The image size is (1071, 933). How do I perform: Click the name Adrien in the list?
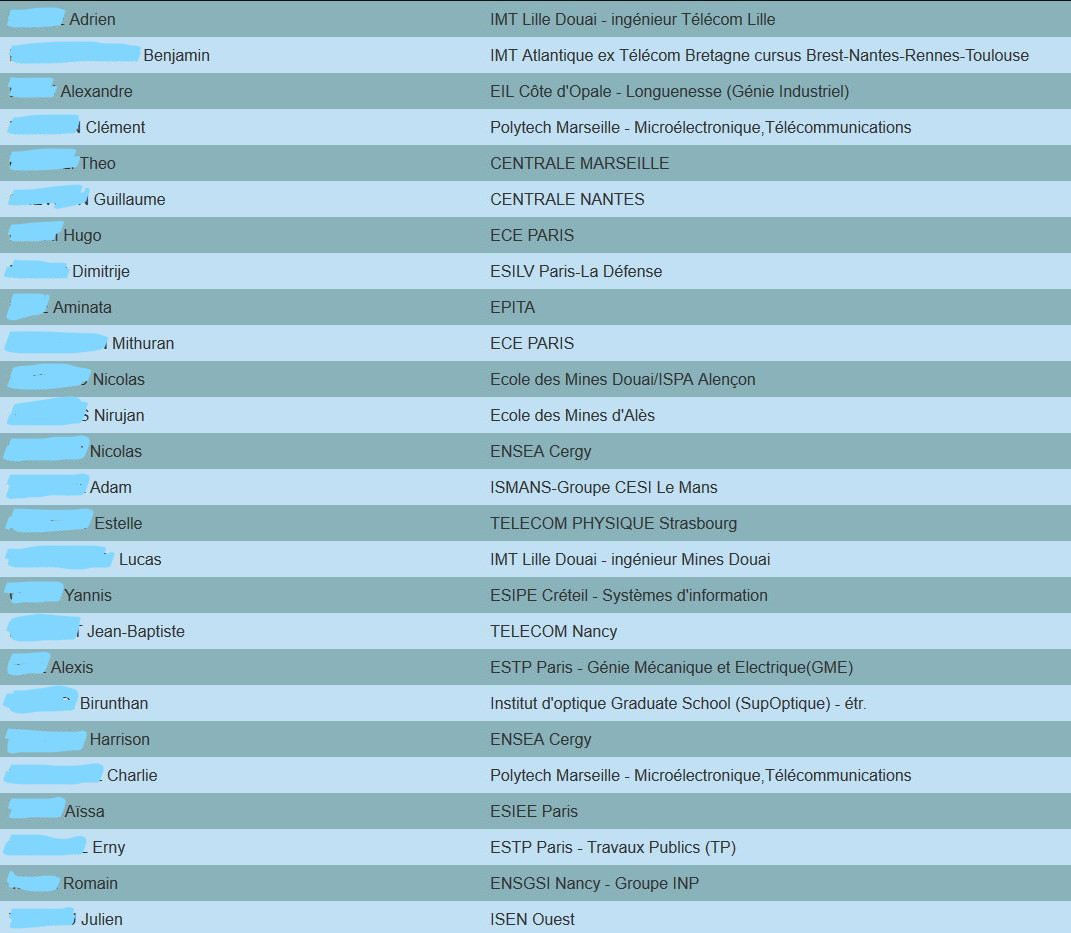click(x=92, y=19)
